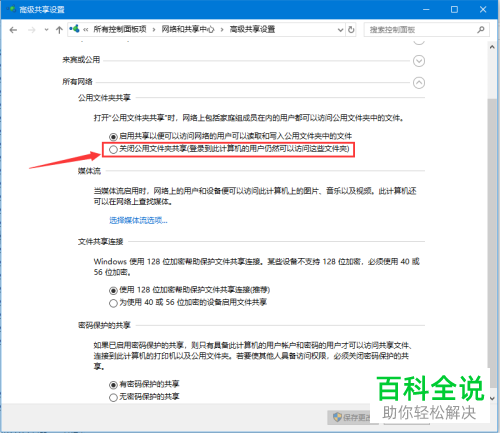Go back with the back arrow
Viewport: 500px width, 433px height.
tap(13, 30)
